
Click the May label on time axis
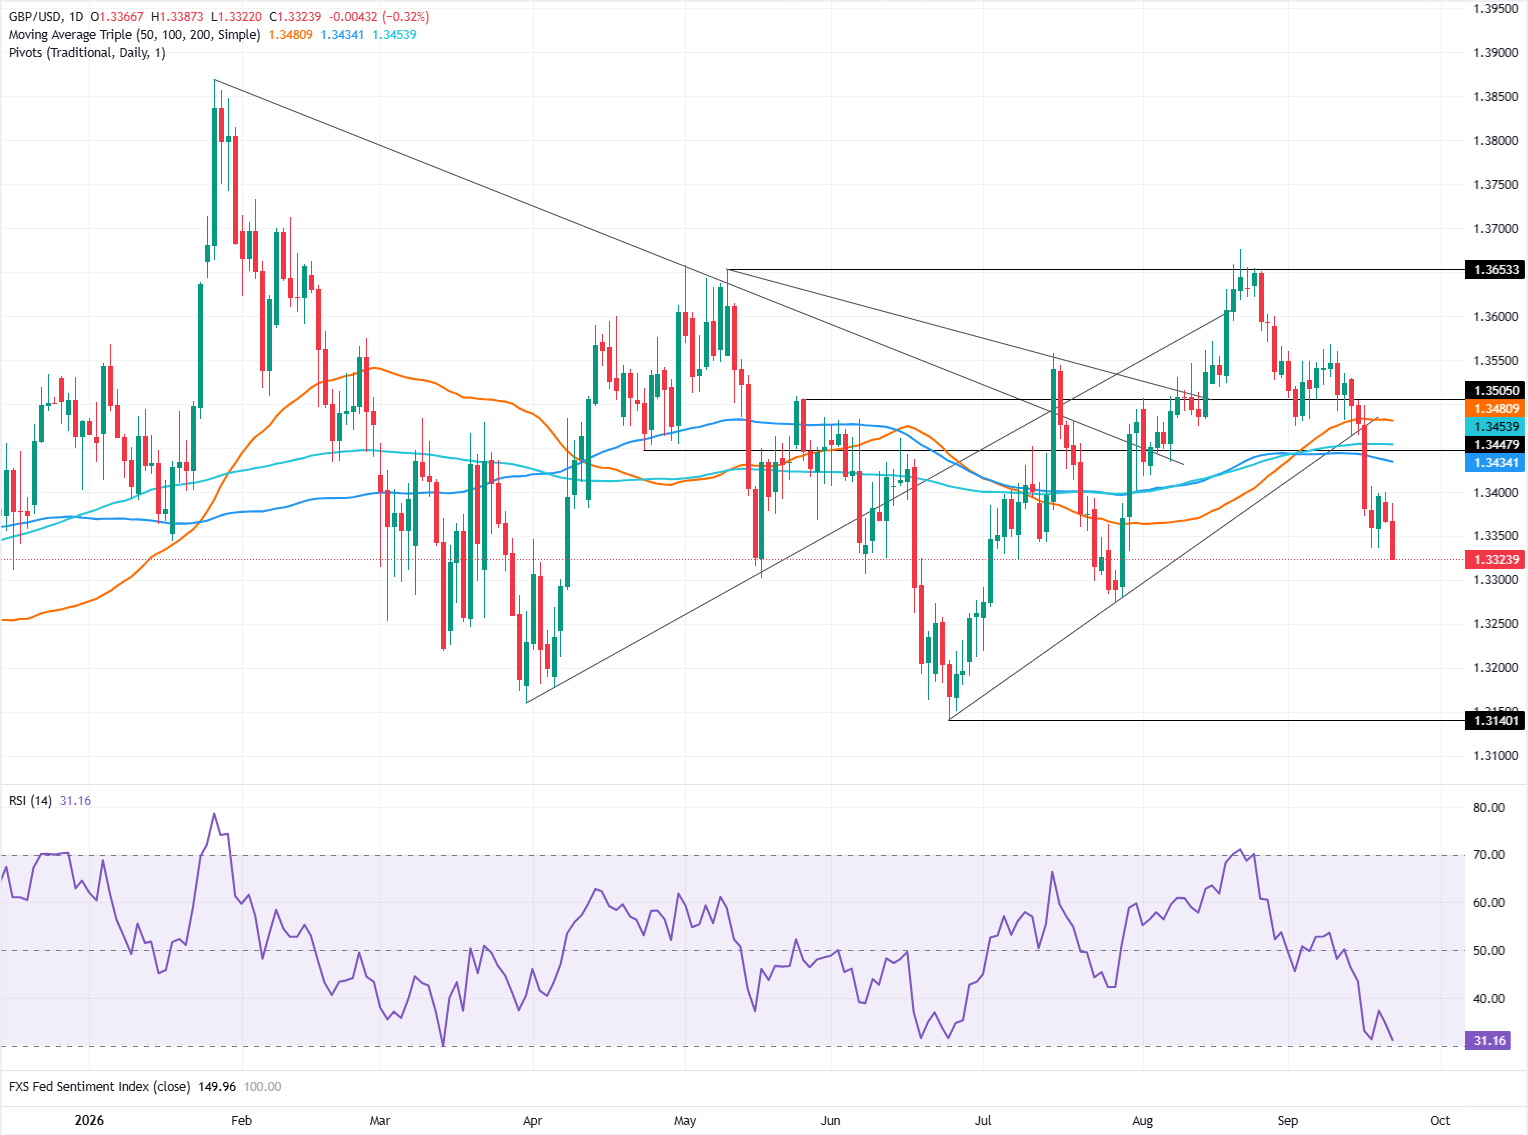coord(685,1121)
